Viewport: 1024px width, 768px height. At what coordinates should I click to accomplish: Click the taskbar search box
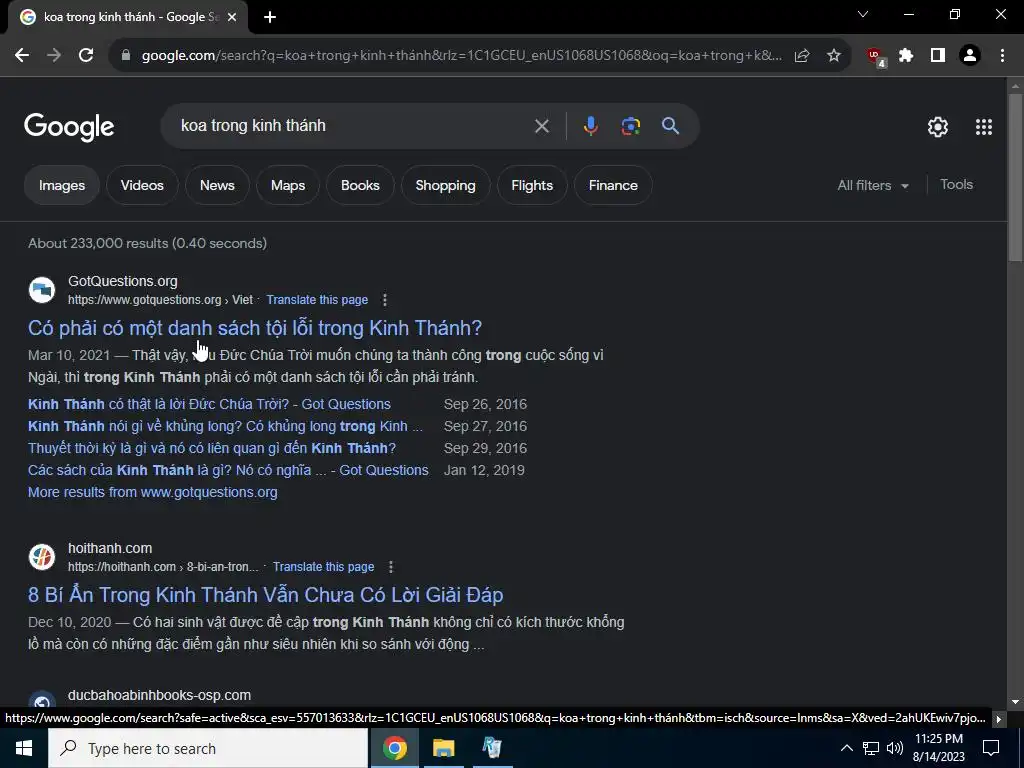(208, 748)
